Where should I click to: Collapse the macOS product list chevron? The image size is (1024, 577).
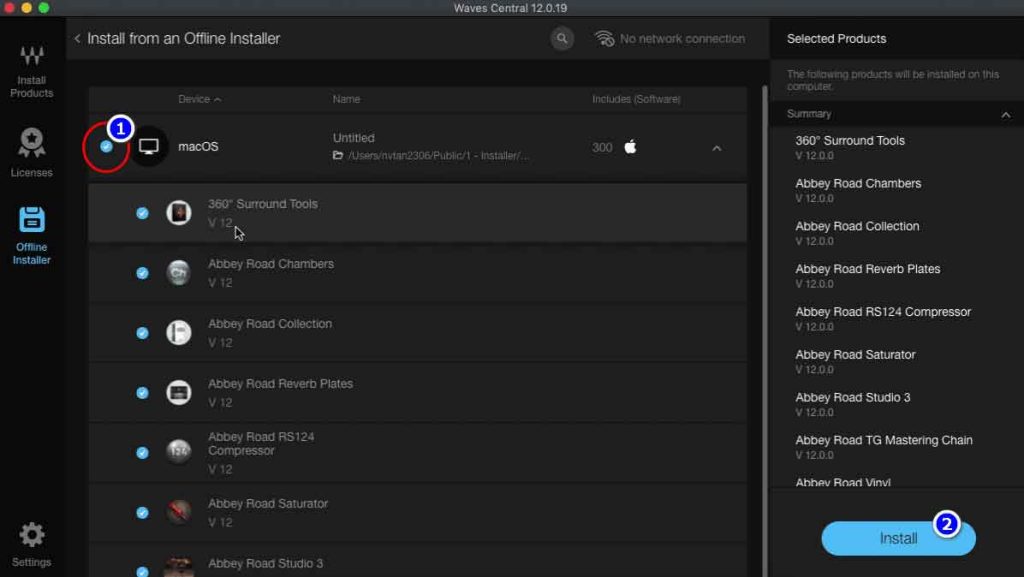coord(716,148)
